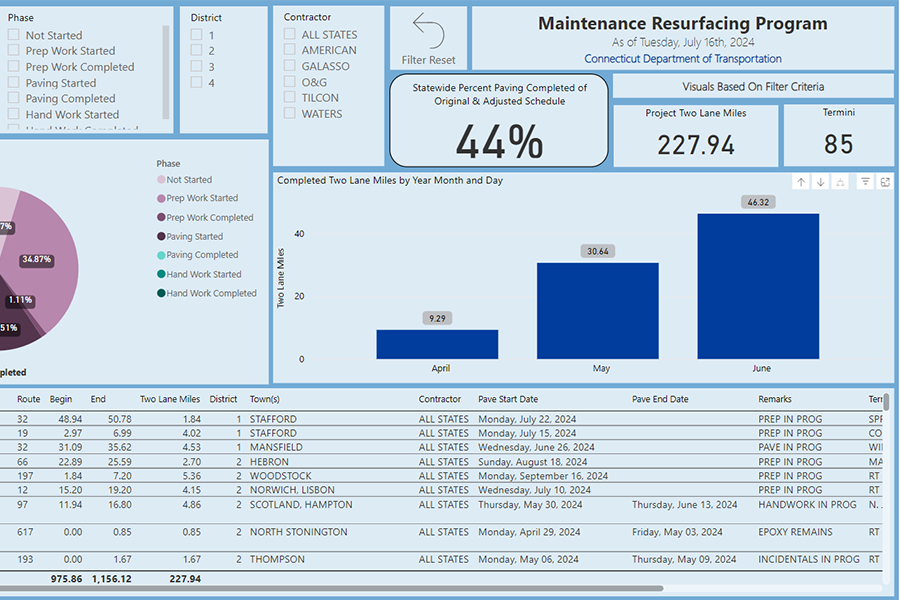This screenshot has height=600, width=900.
Task: Check the TILCON contractor checkbox
Action: tap(287, 97)
